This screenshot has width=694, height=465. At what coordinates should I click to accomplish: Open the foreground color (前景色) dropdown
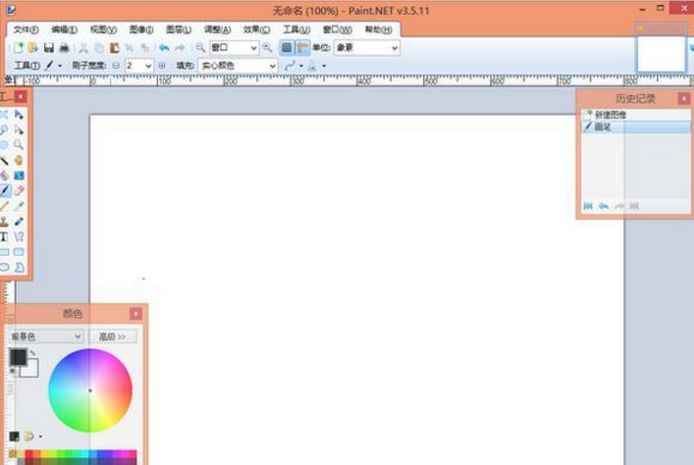click(x=46, y=337)
